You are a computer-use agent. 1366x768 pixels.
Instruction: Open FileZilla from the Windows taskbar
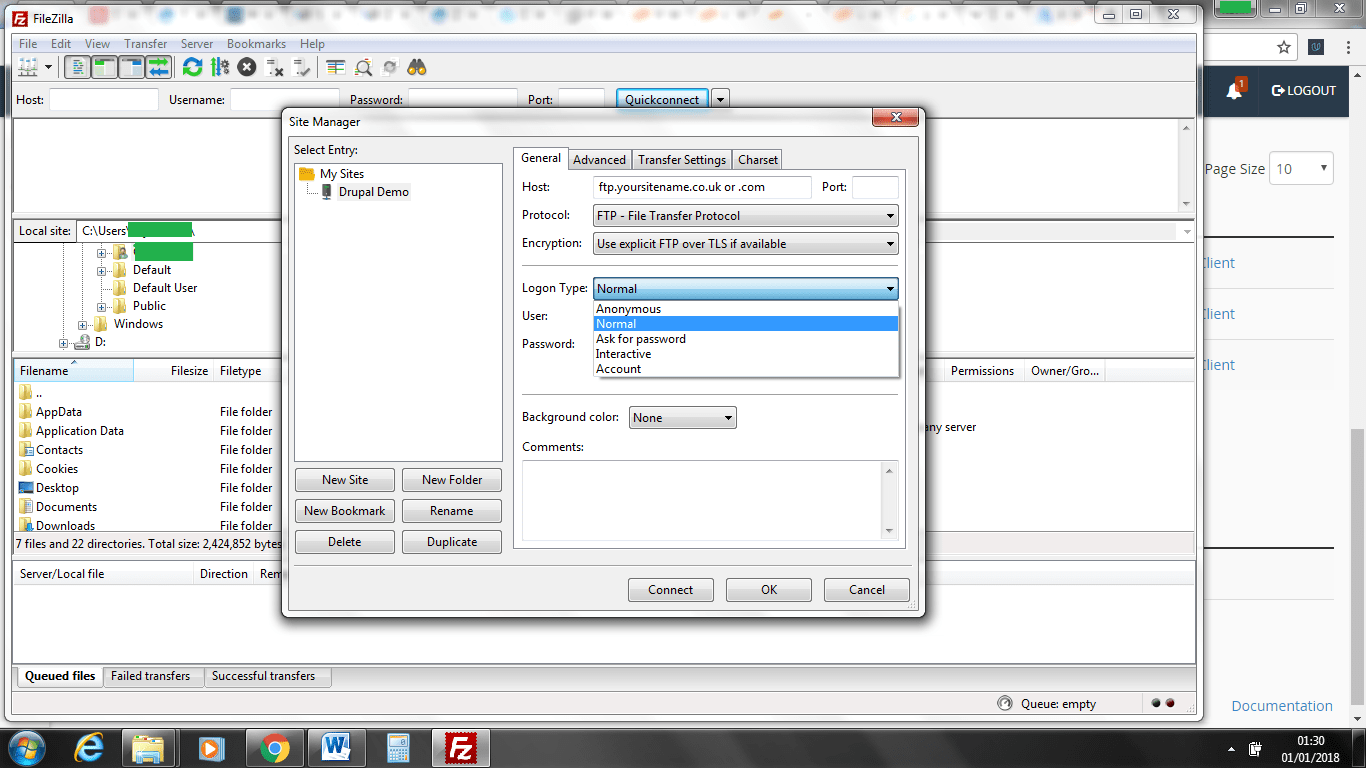[460, 748]
